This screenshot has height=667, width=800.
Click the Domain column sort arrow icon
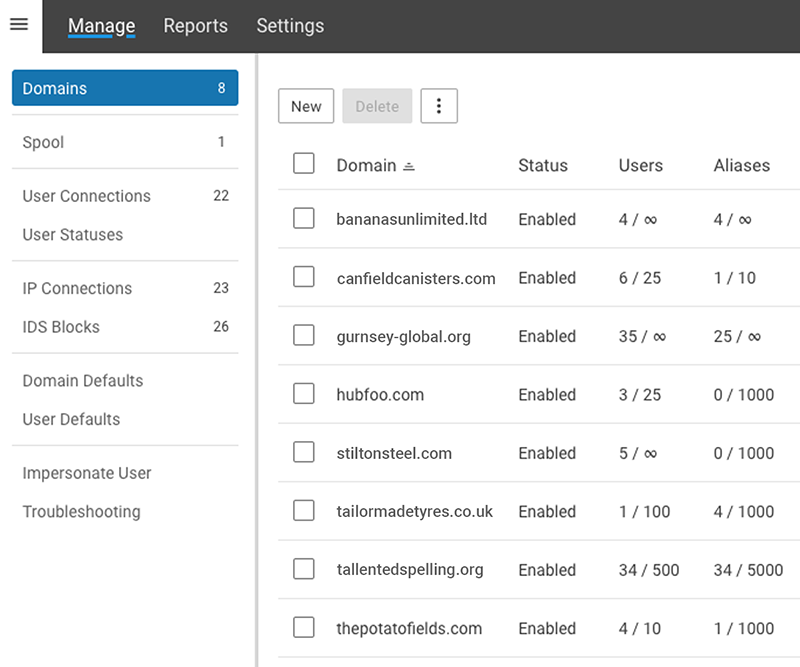click(x=409, y=166)
